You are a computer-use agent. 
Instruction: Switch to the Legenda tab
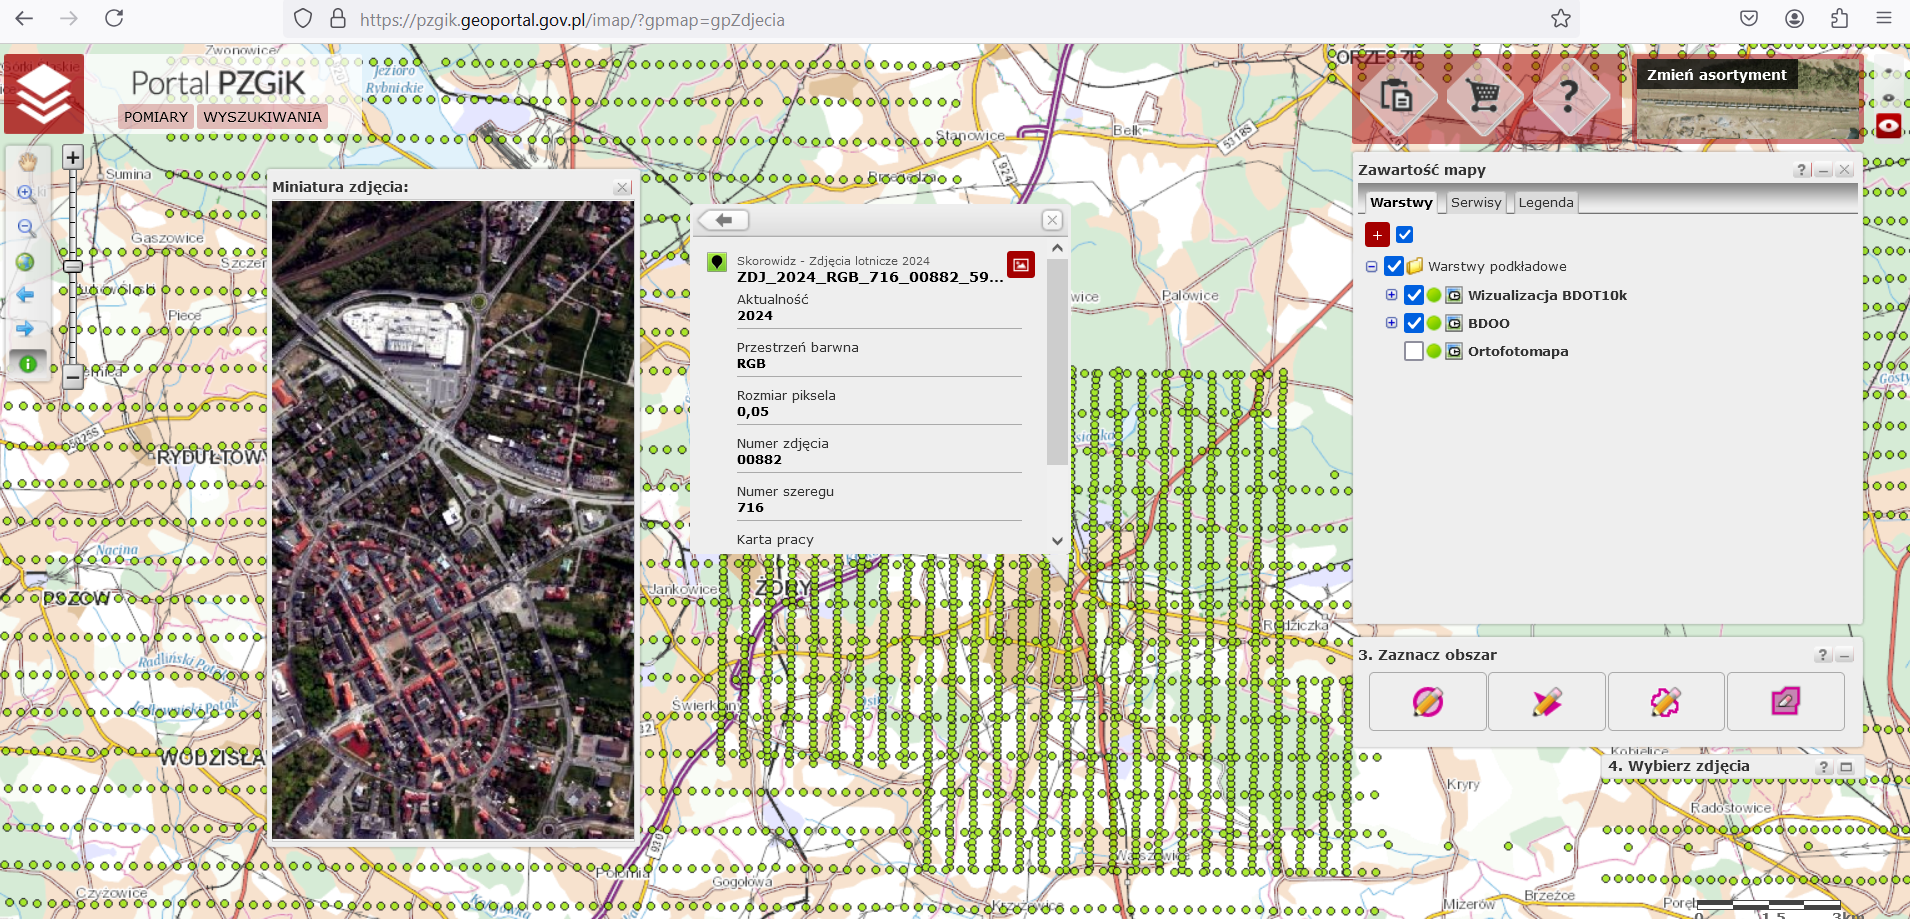coord(1545,203)
